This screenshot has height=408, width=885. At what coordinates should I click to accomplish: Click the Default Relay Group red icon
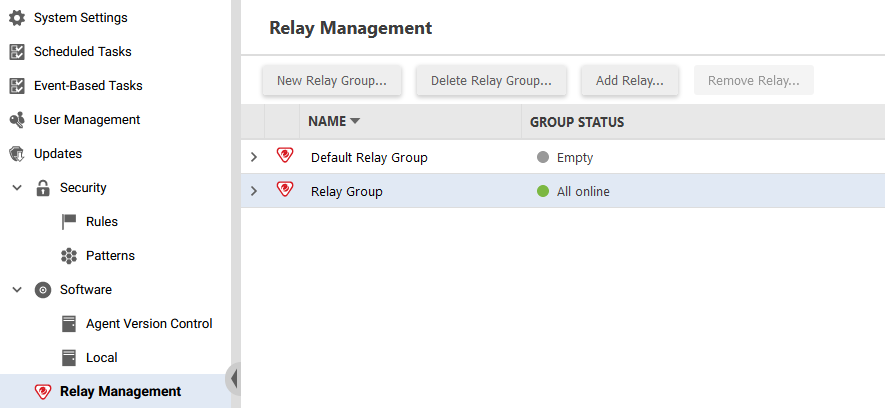pyautogui.click(x=285, y=155)
